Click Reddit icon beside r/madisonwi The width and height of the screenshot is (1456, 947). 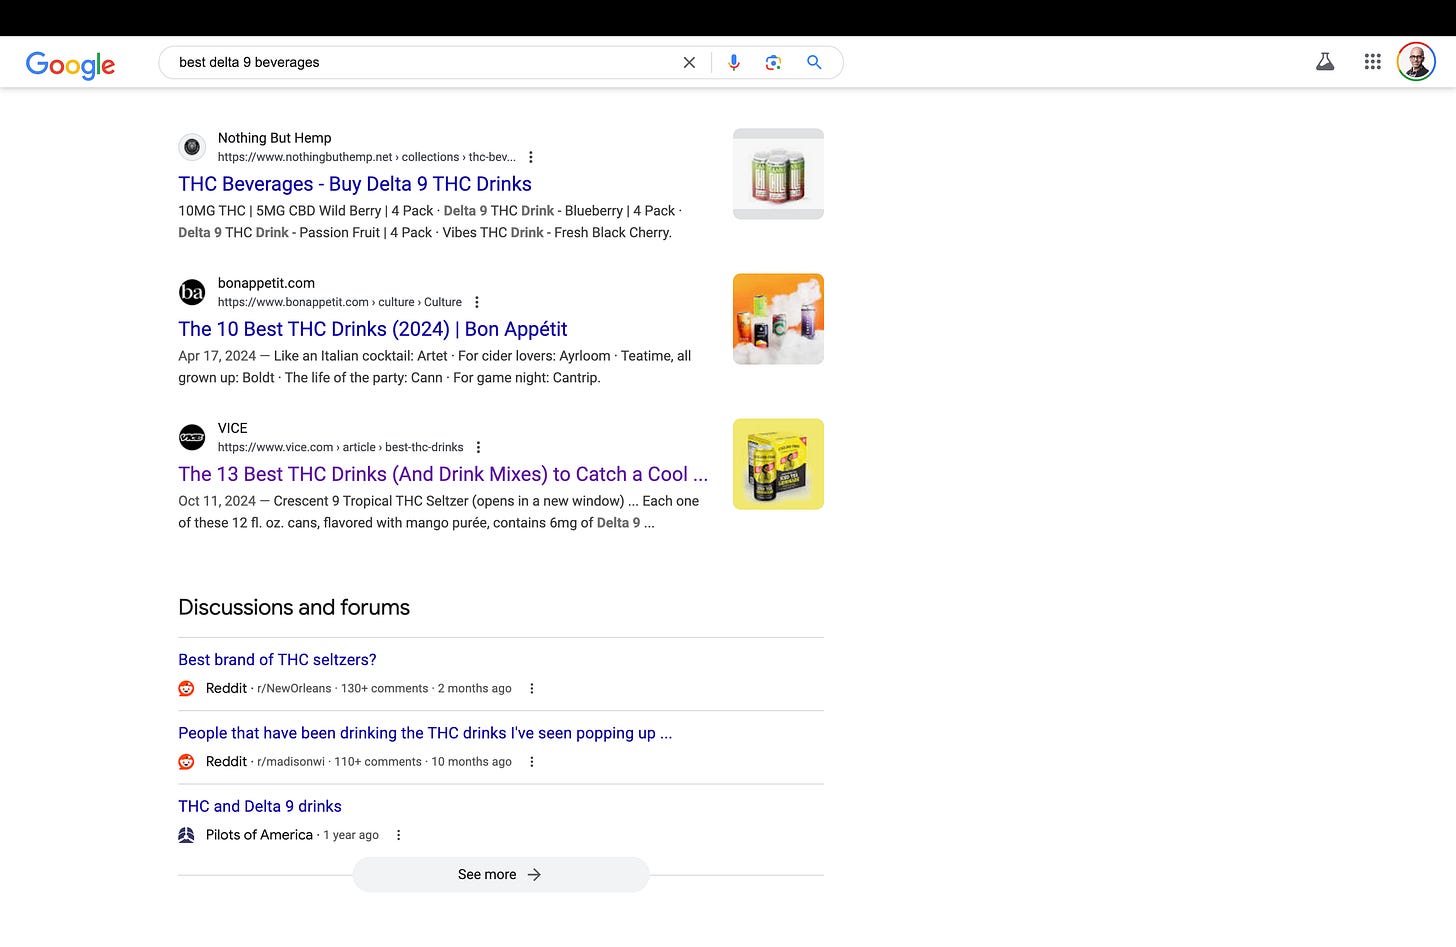186,762
